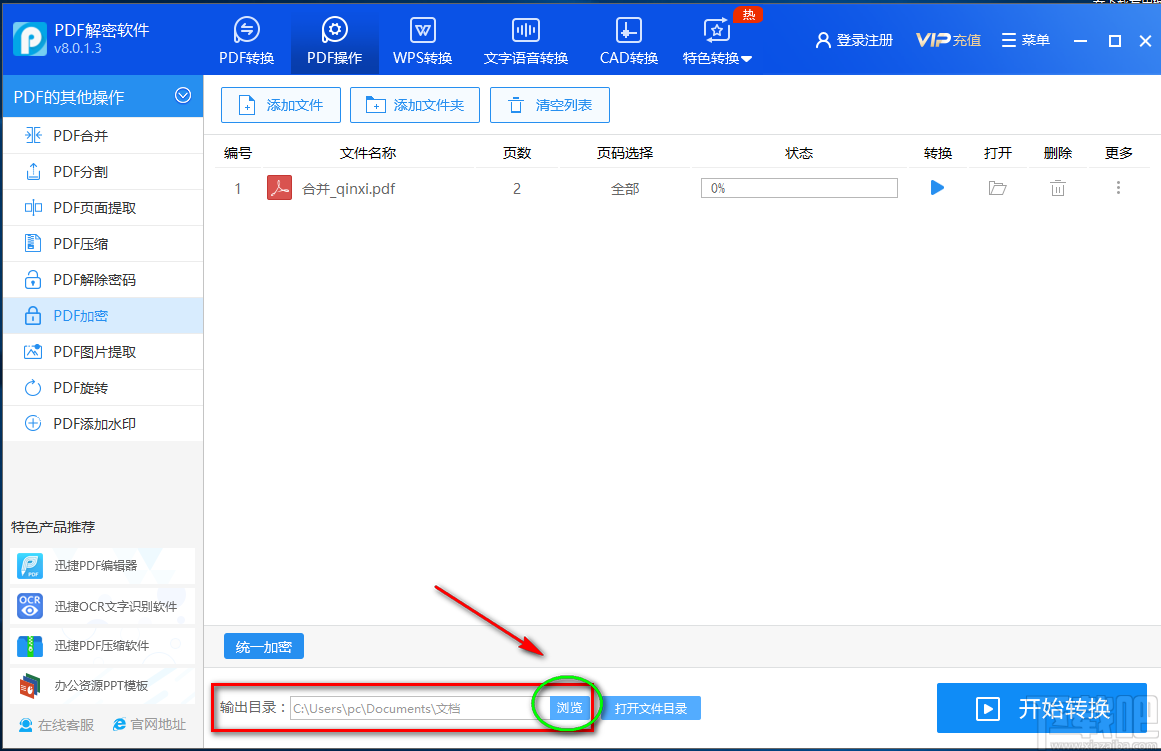Click the 打开文件目录 button
Image resolution: width=1161 pixels, height=751 pixels.
650,708
